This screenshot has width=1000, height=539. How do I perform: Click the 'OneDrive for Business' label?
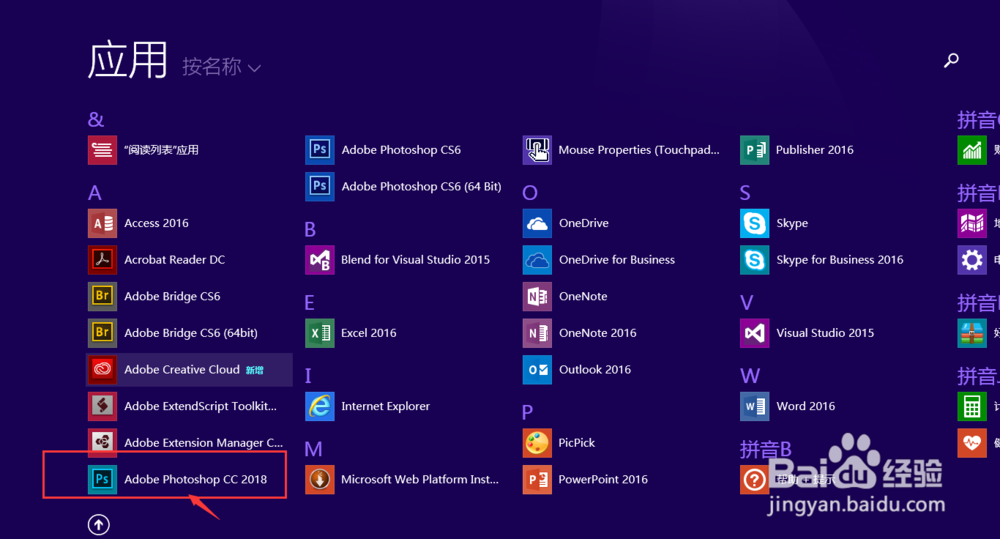tap(617, 260)
